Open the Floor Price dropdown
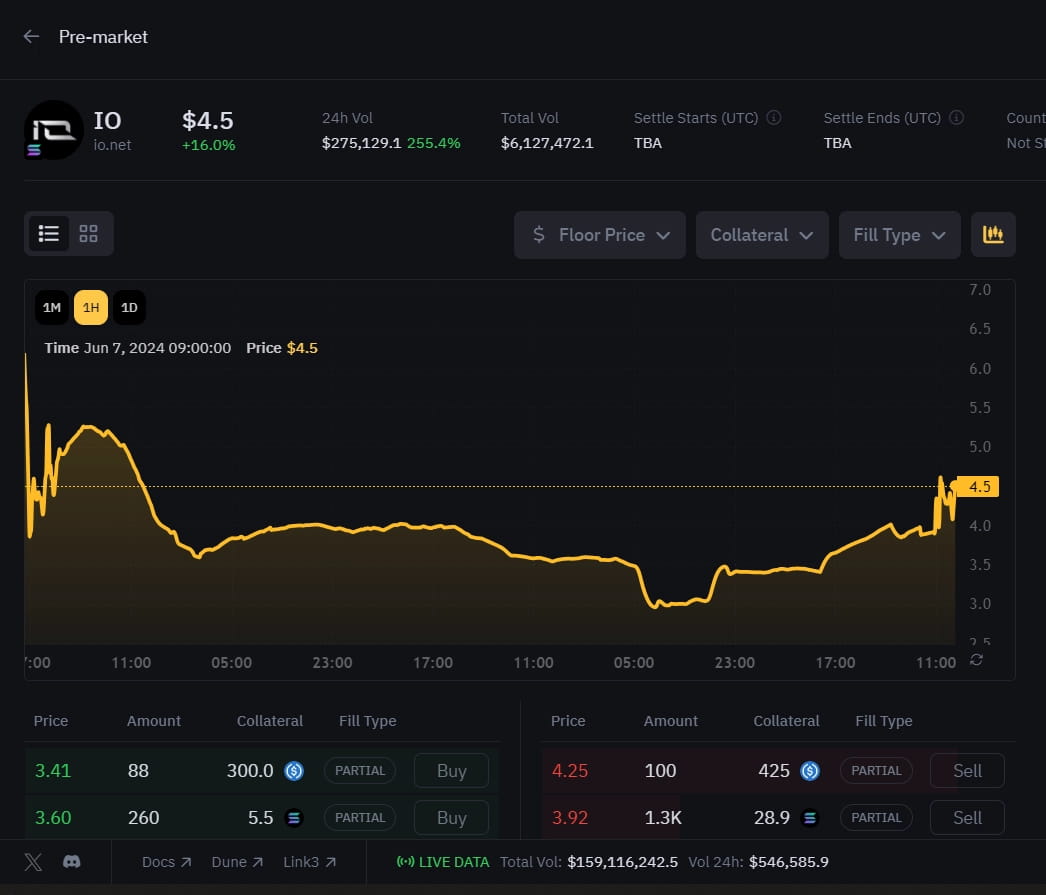 pos(600,235)
